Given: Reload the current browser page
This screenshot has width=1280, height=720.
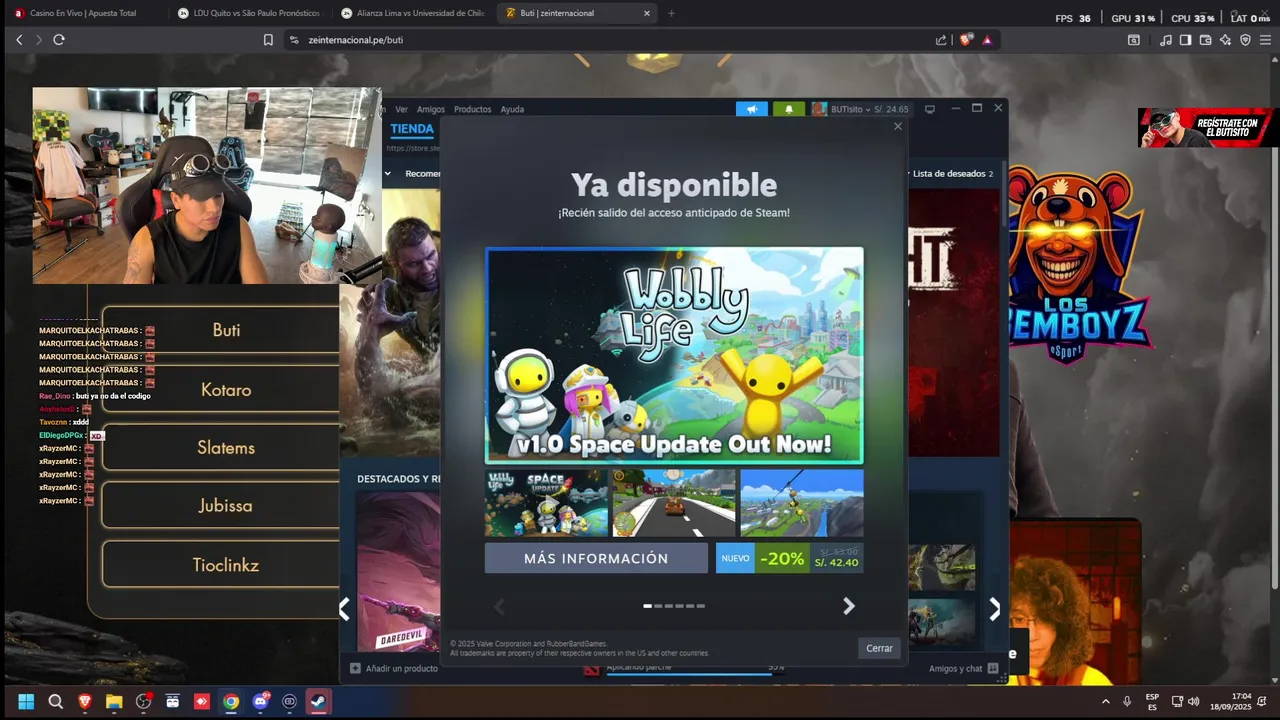Looking at the screenshot, I should (59, 40).
